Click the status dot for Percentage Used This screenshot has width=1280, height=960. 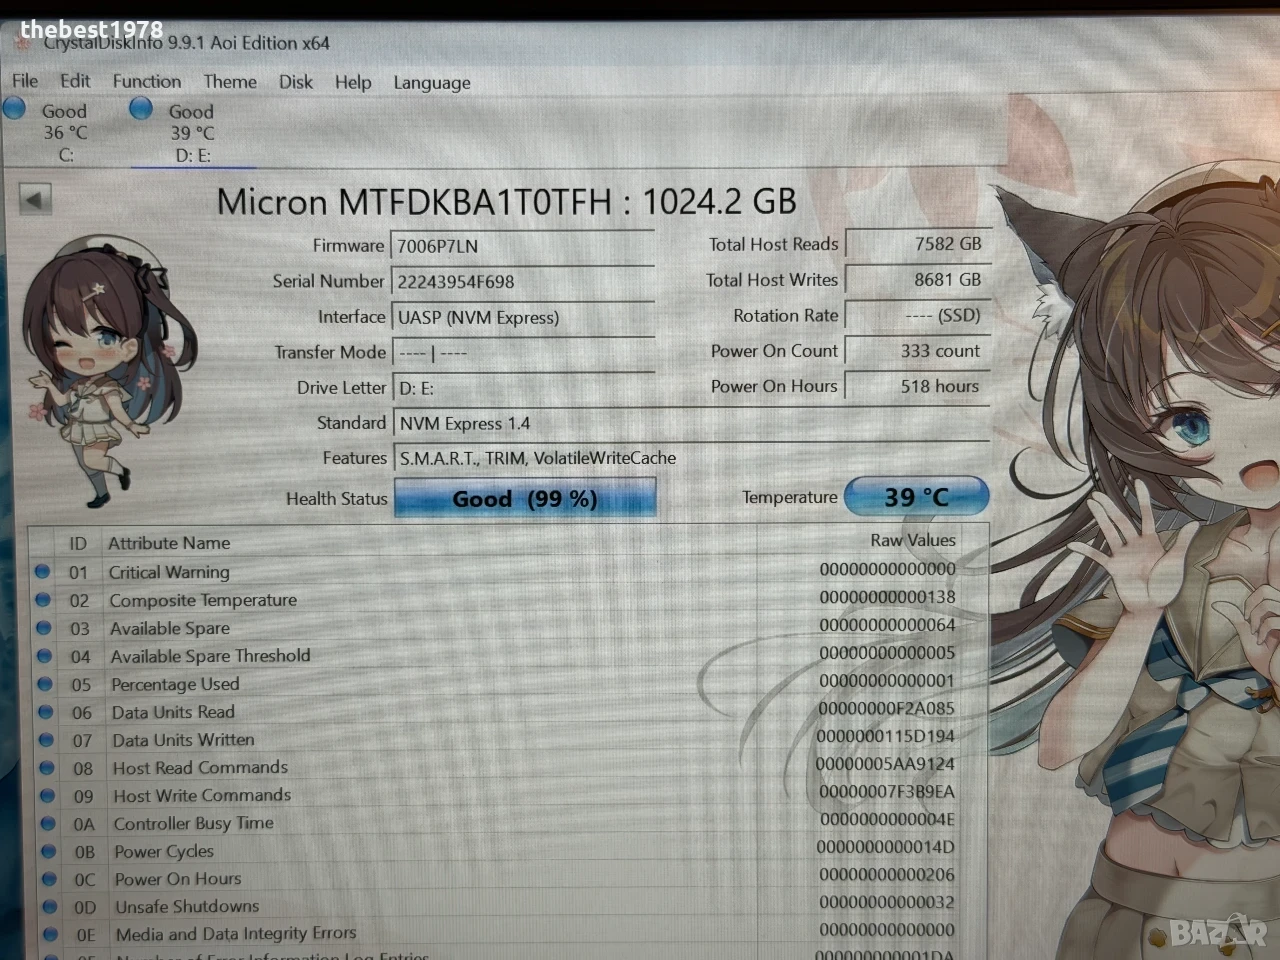(x=45, y=684)
